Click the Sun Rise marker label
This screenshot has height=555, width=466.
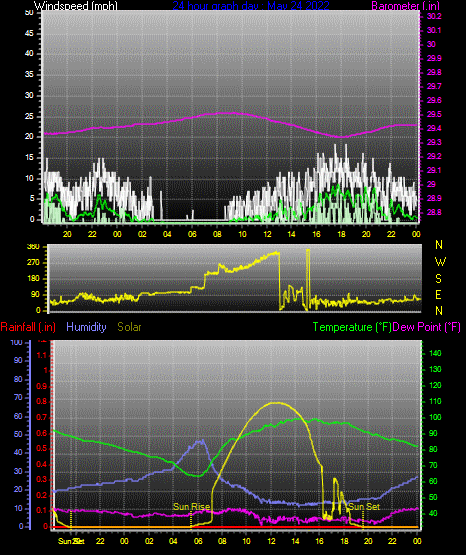(x=191, y=507)
